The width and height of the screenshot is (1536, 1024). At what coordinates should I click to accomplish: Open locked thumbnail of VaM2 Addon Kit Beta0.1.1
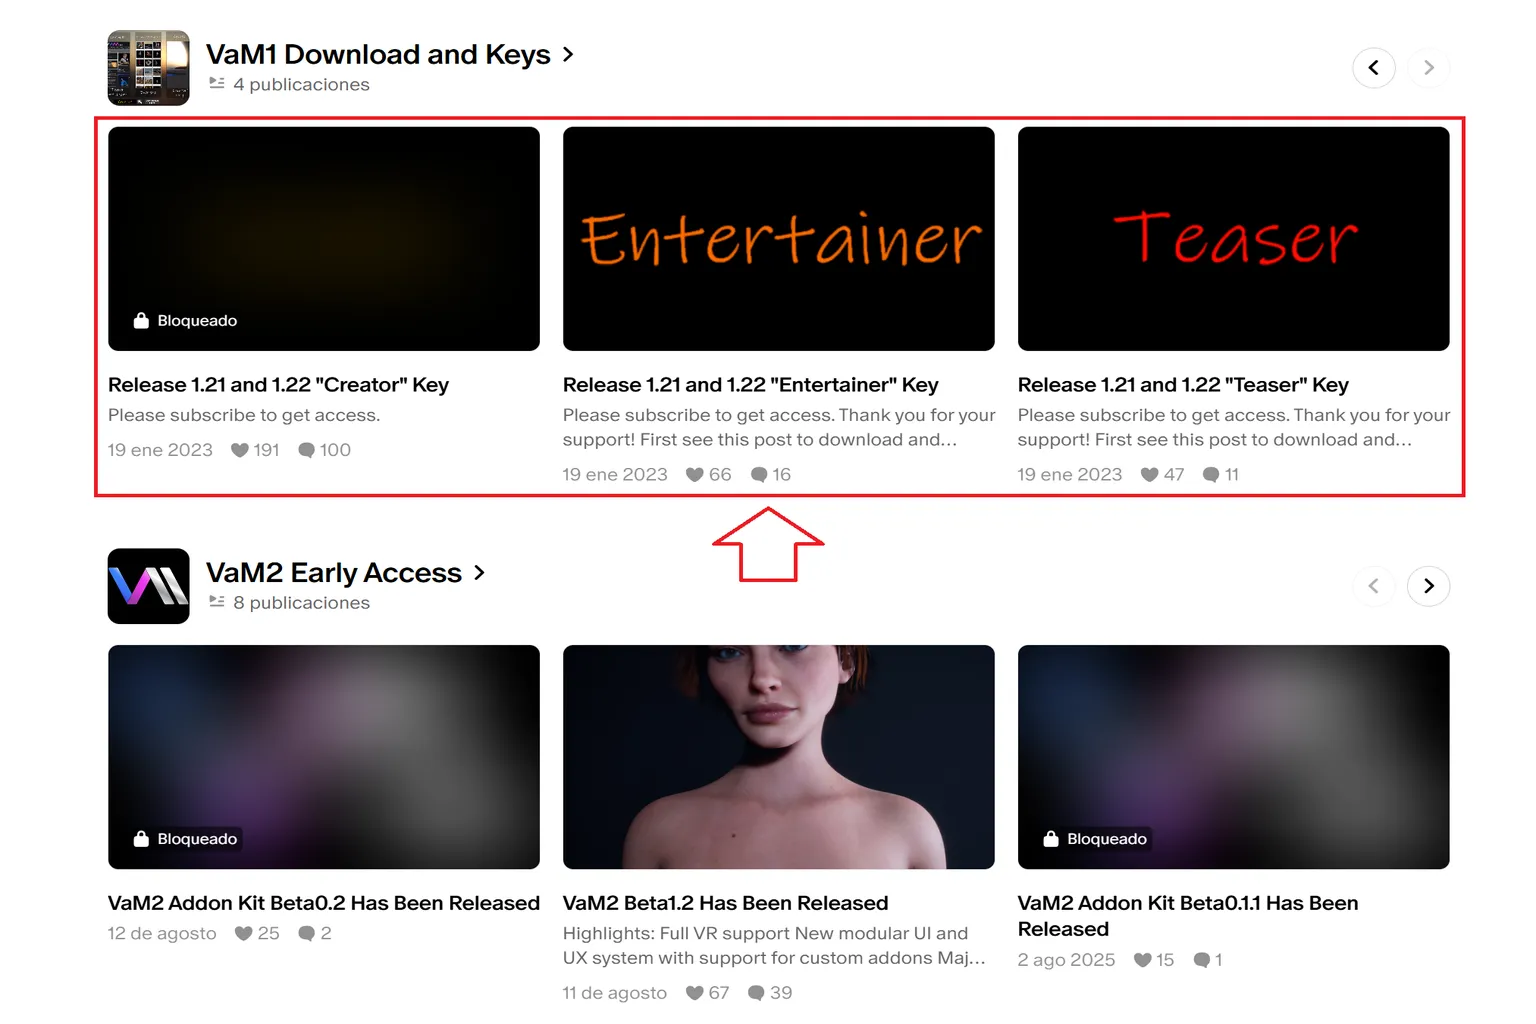(x=1234, y=757)
